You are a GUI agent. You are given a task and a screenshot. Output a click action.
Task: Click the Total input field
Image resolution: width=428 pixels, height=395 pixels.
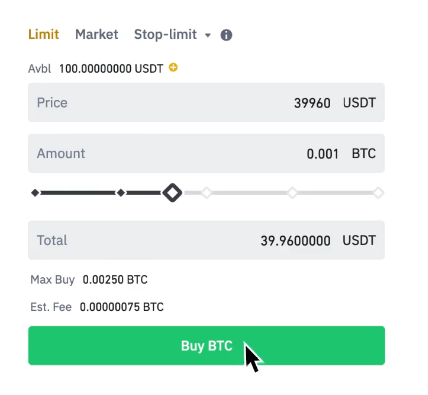pos(206,240)
